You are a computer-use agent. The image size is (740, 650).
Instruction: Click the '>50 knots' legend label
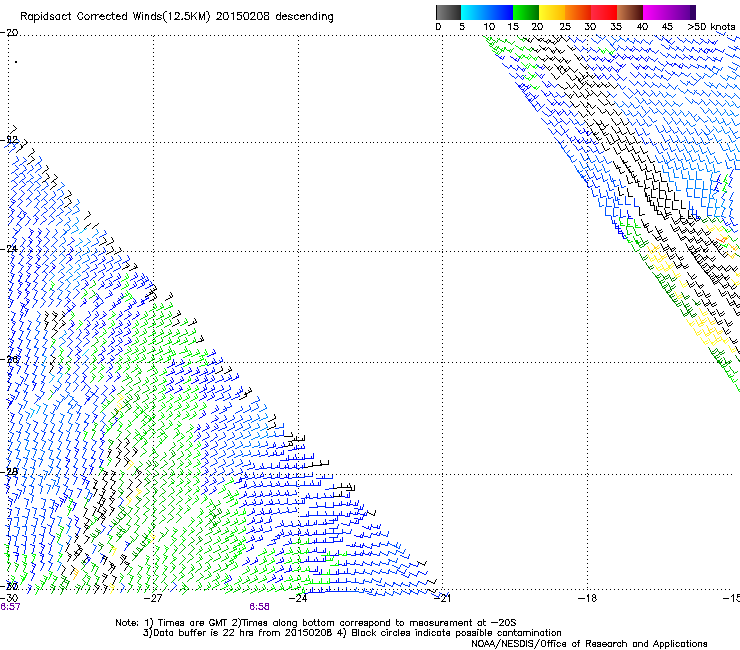(711, 27)
